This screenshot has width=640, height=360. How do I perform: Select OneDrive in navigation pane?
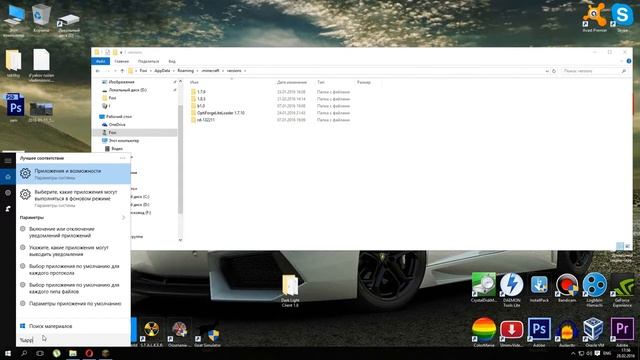pos(114,124)
